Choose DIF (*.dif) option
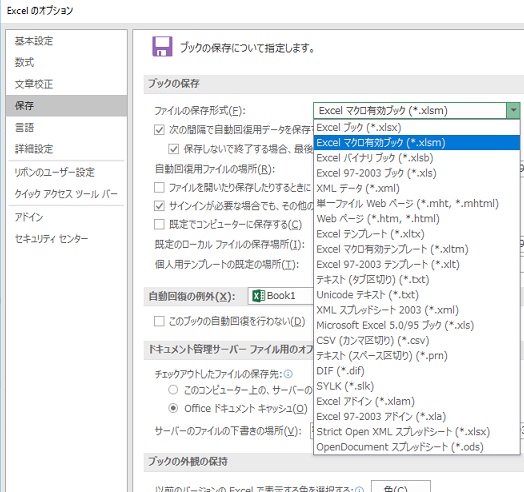 click(x=417, y=371)
